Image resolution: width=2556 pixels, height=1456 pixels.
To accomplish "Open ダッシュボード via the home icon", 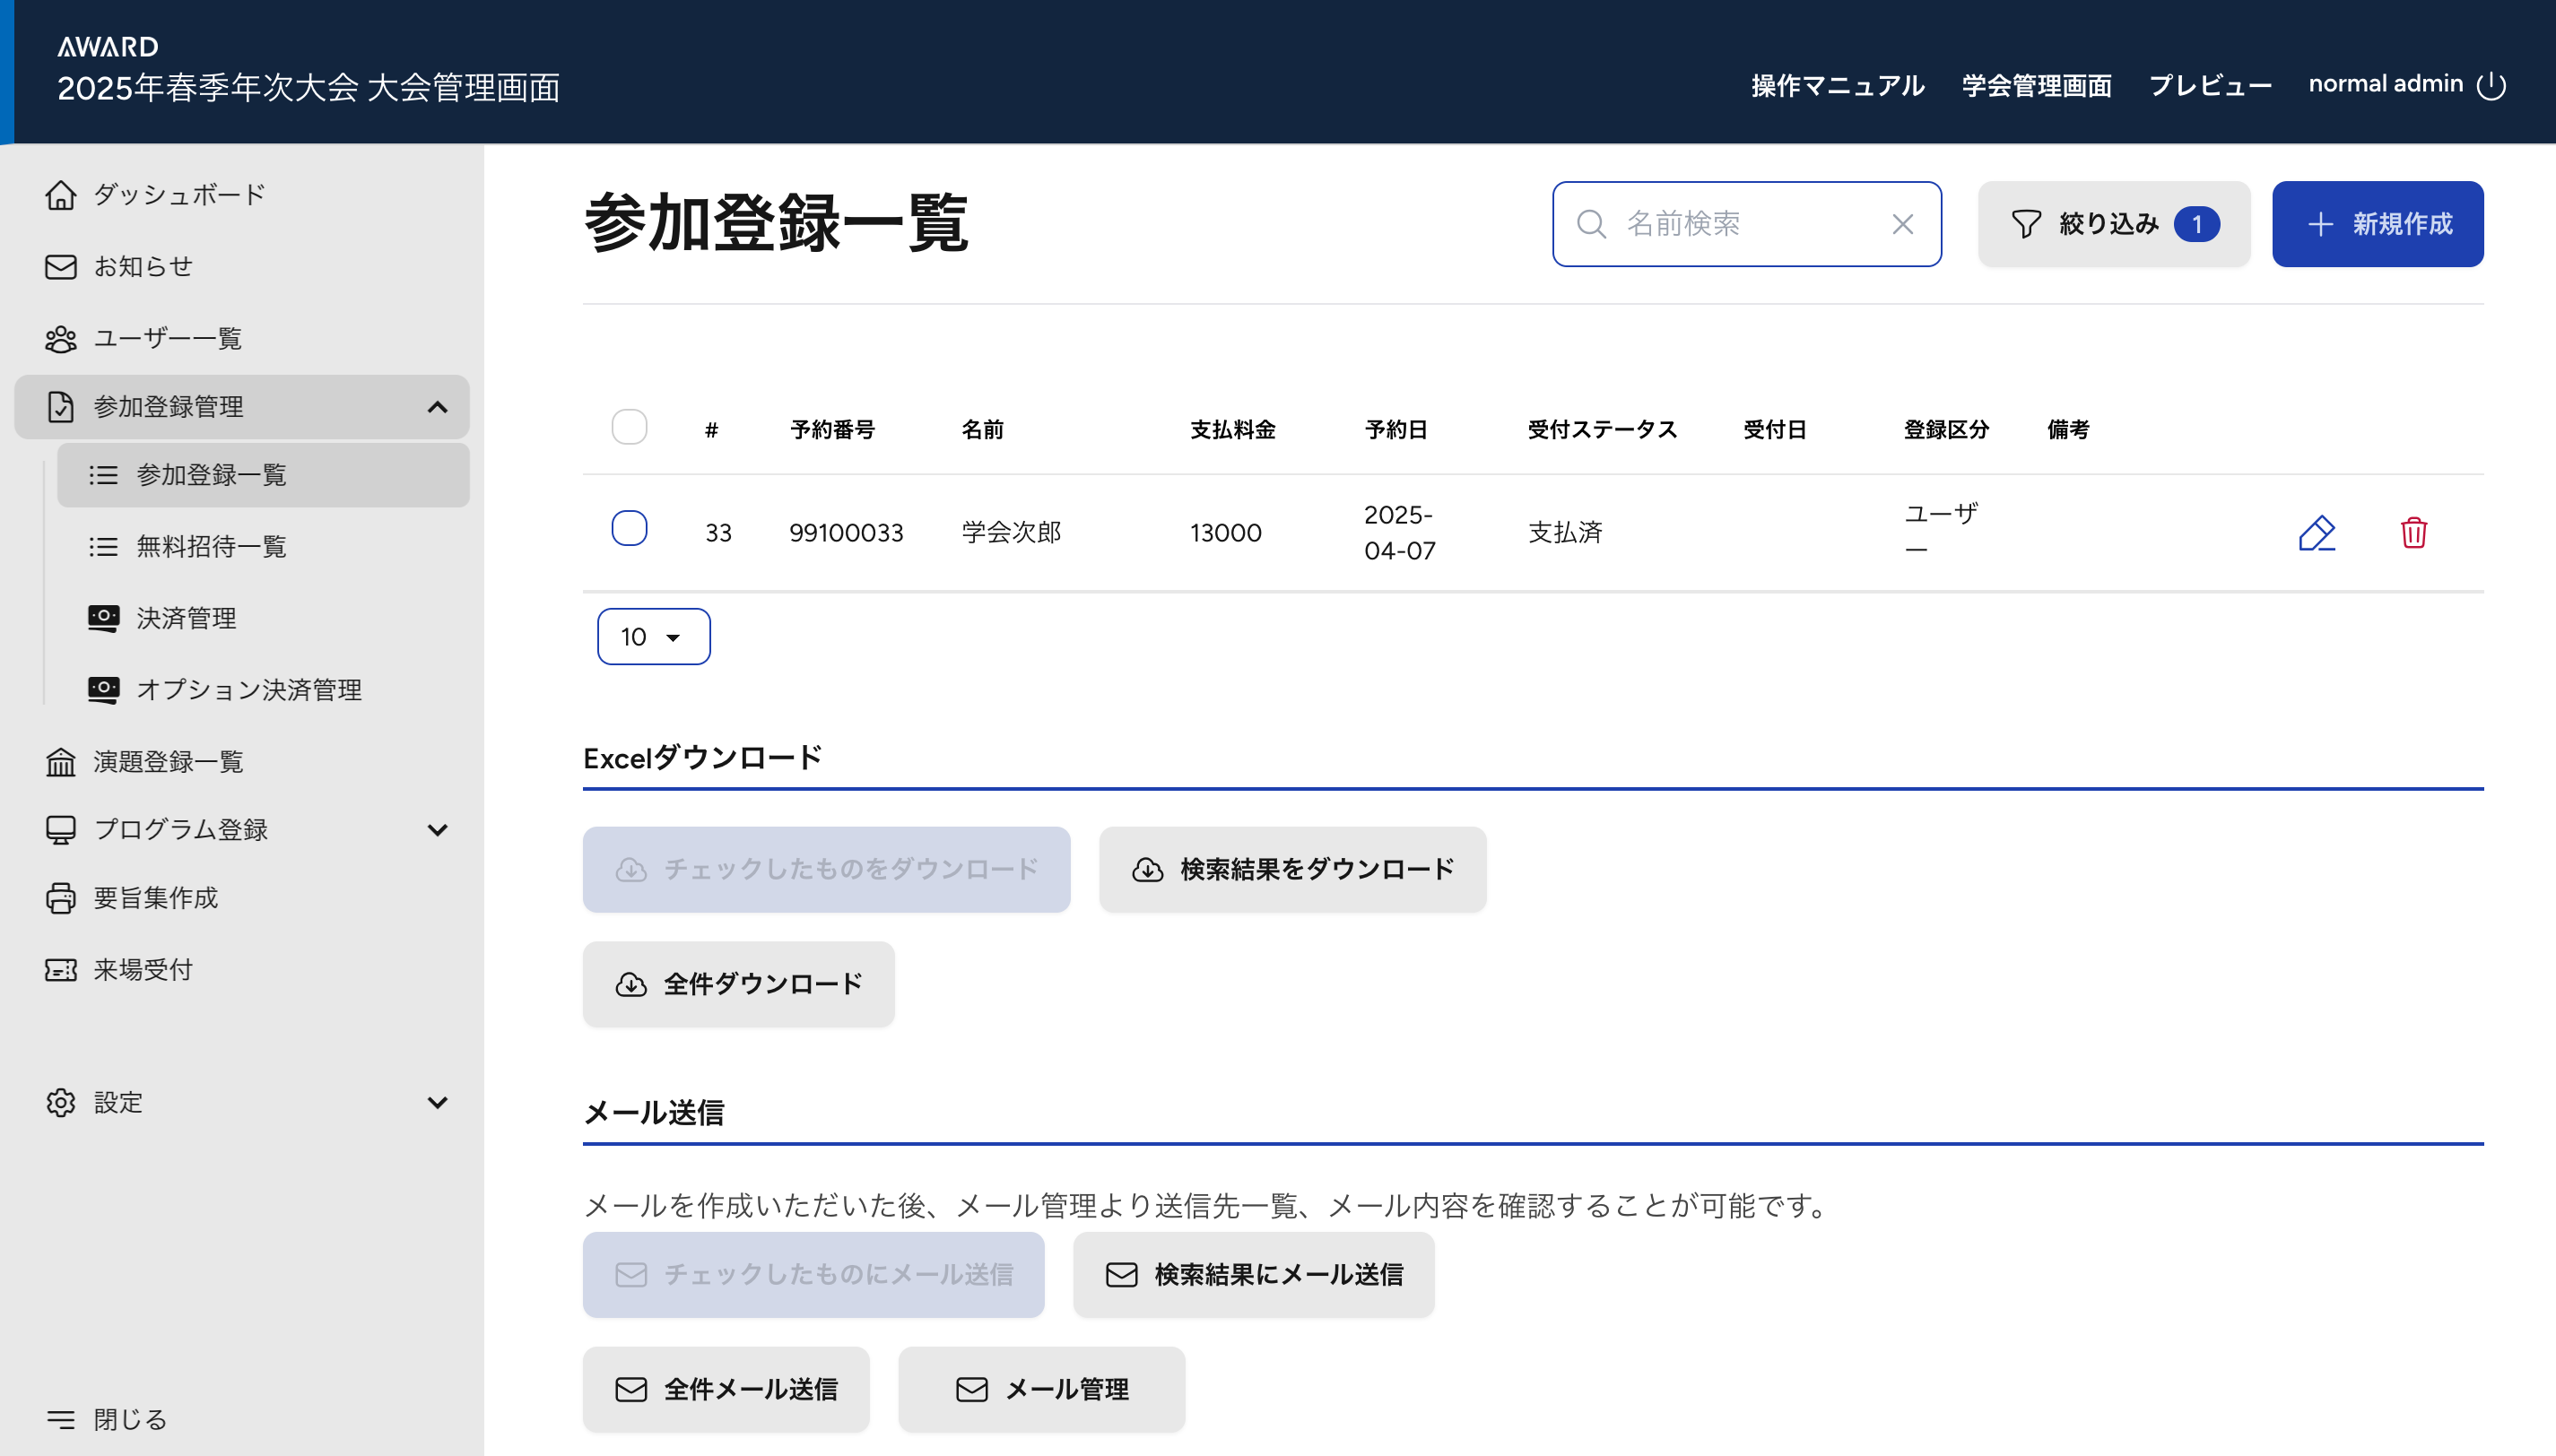I will [x=61, y=195].
